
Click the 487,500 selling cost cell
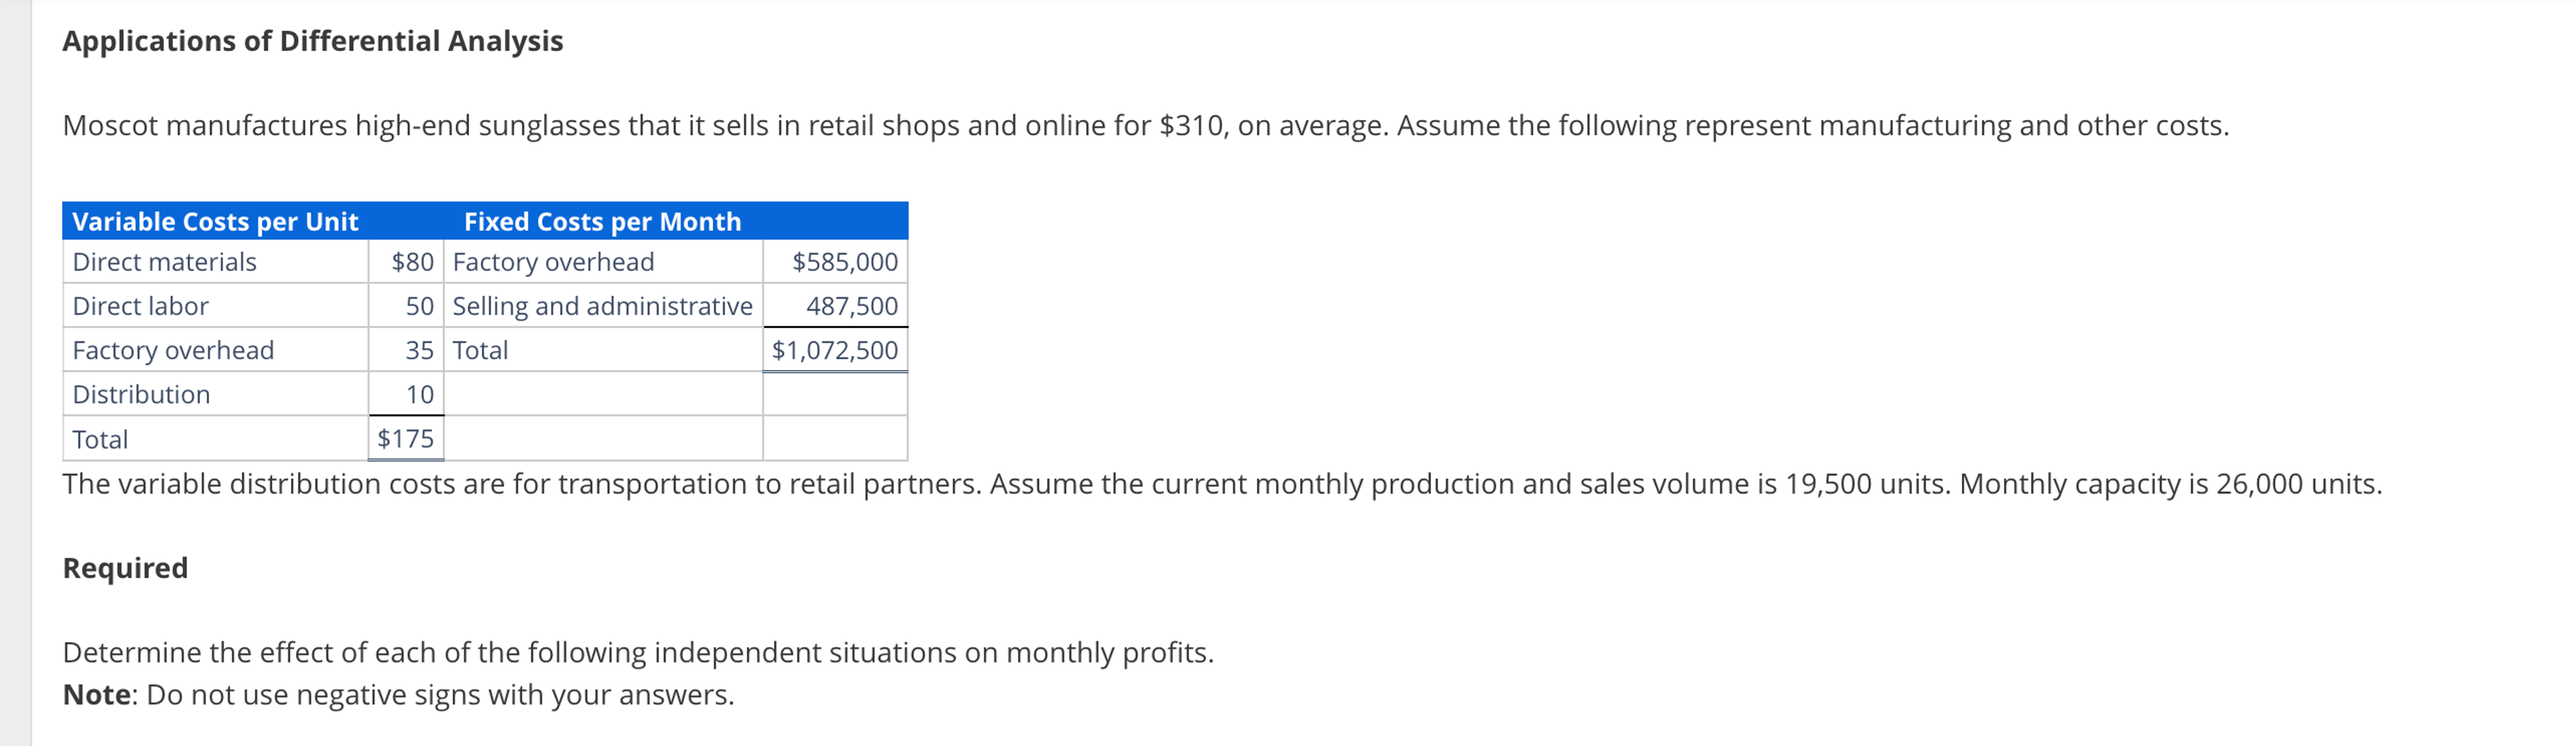[852, 306]
